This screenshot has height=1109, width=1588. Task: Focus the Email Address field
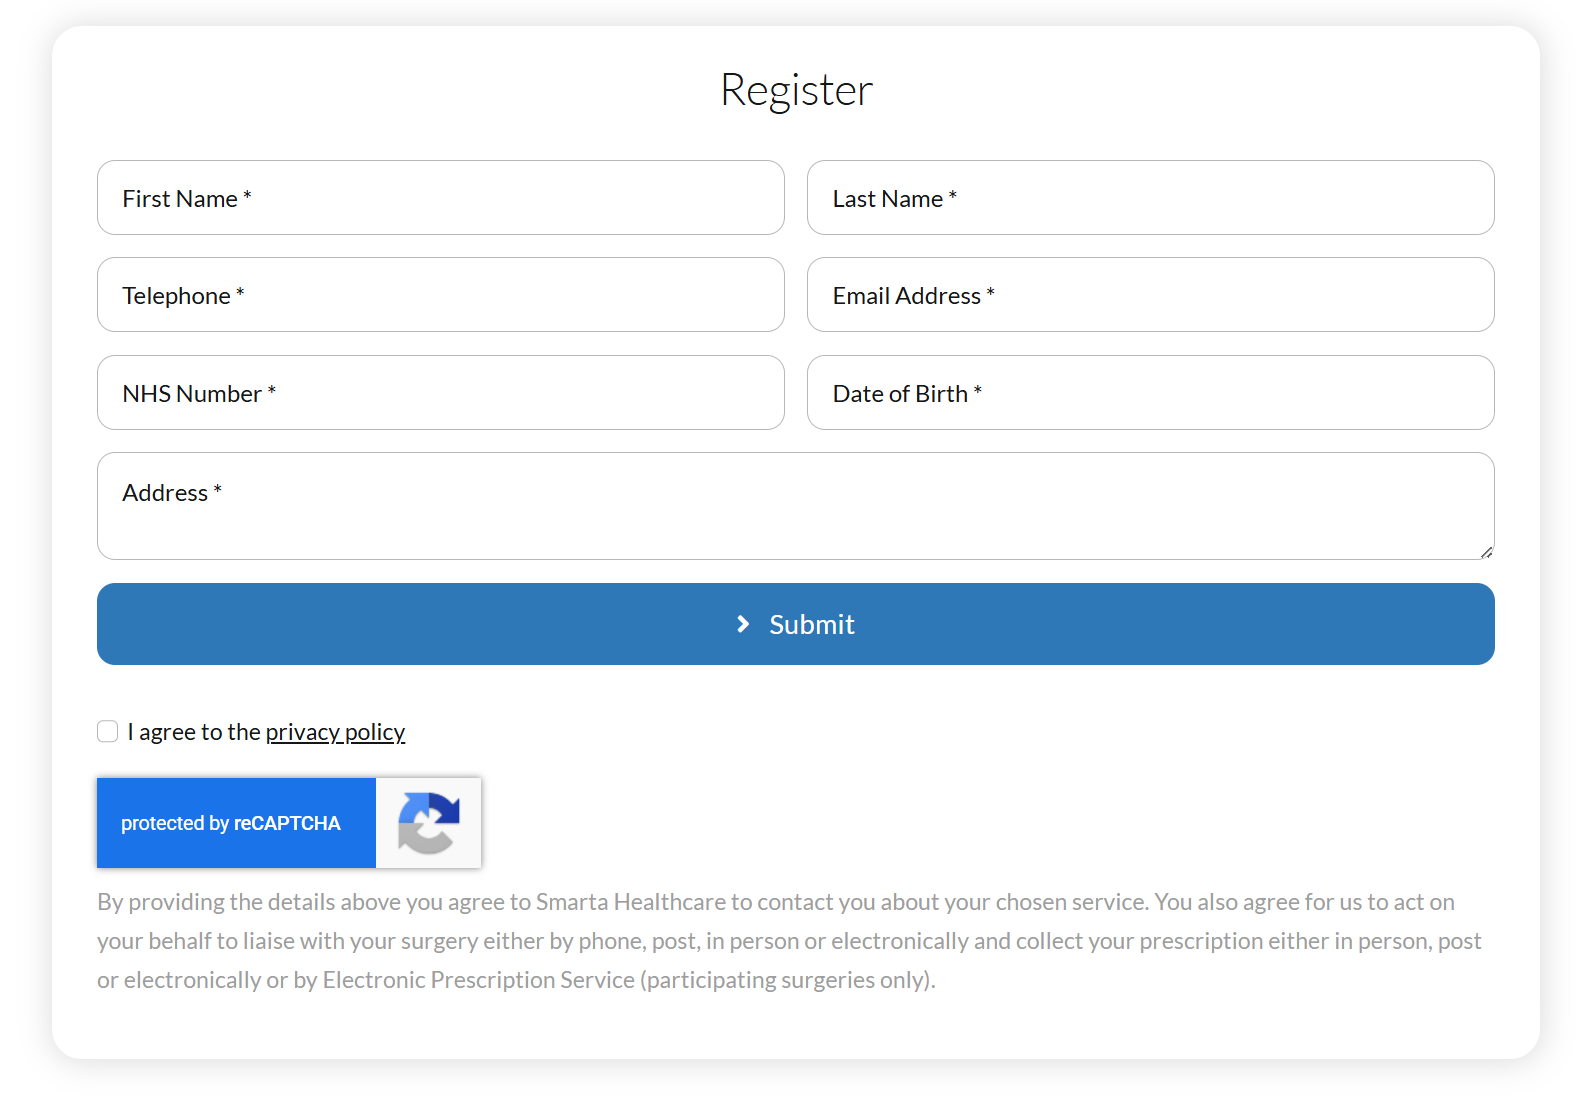[x=1150, y=295]
